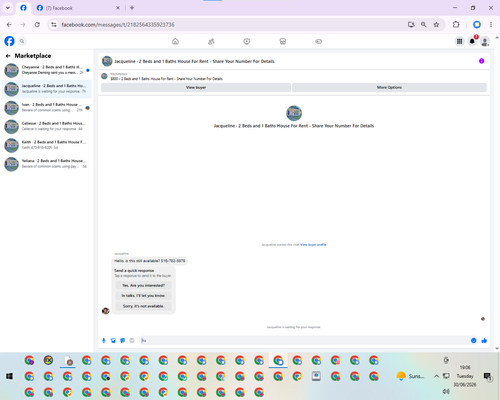Click the attach photo icon in composer
500x400 pixels.
pos(113,340)
